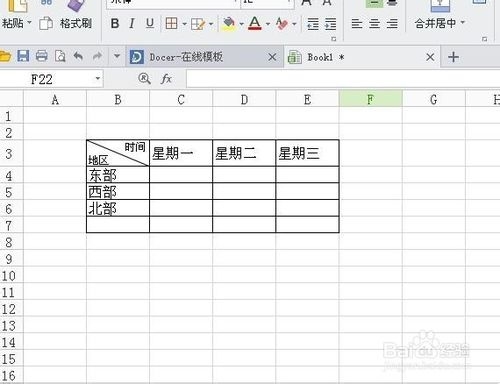Click the magnifier icon in formula bar
500x384 pixels.
[144, 79]
